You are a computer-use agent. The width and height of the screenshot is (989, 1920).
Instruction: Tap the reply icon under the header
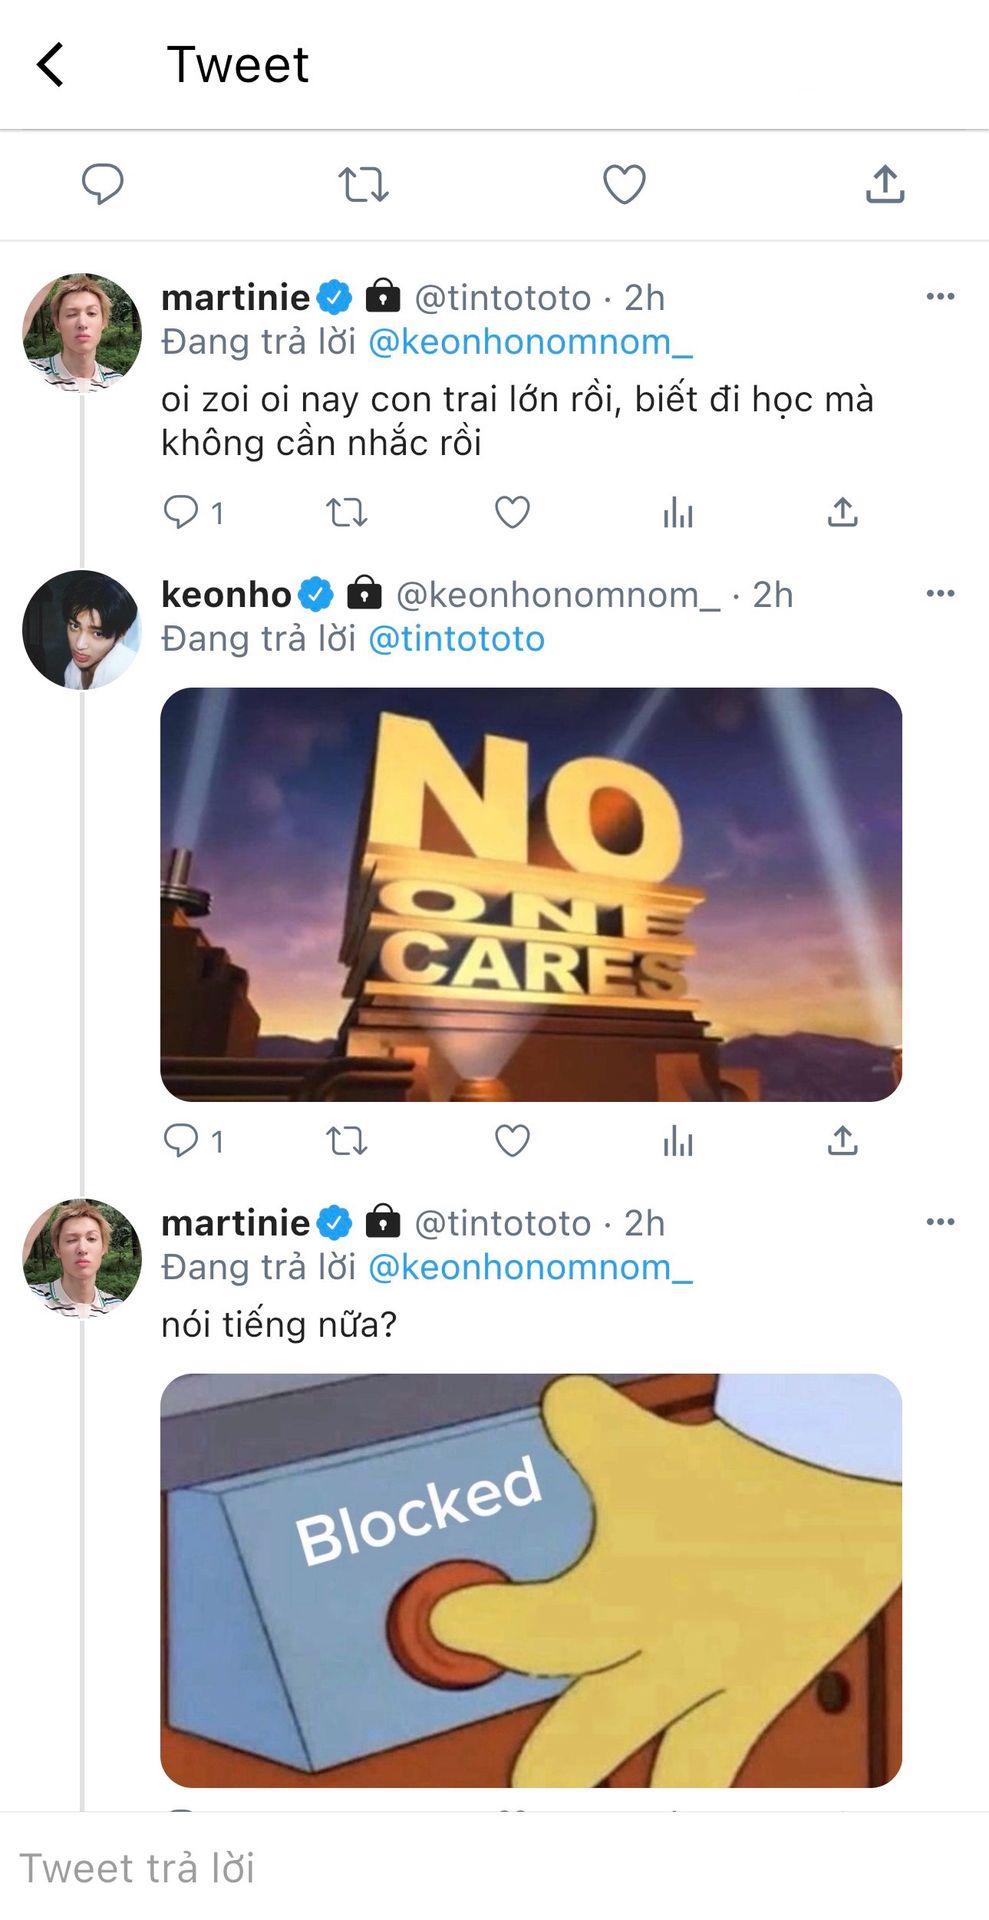(x=102, y=184)
